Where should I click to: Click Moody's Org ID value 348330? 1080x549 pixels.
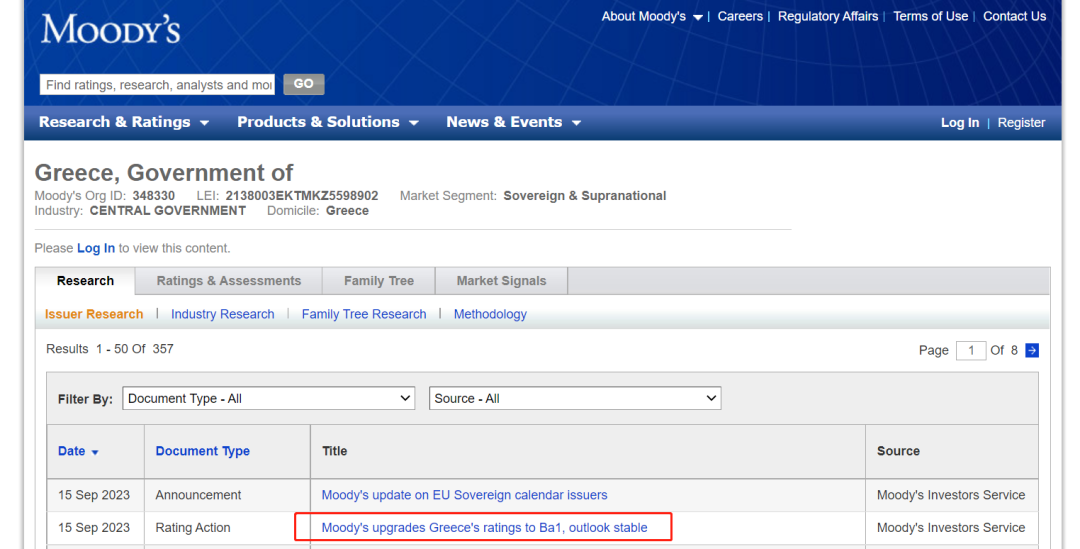click(154, 196)
